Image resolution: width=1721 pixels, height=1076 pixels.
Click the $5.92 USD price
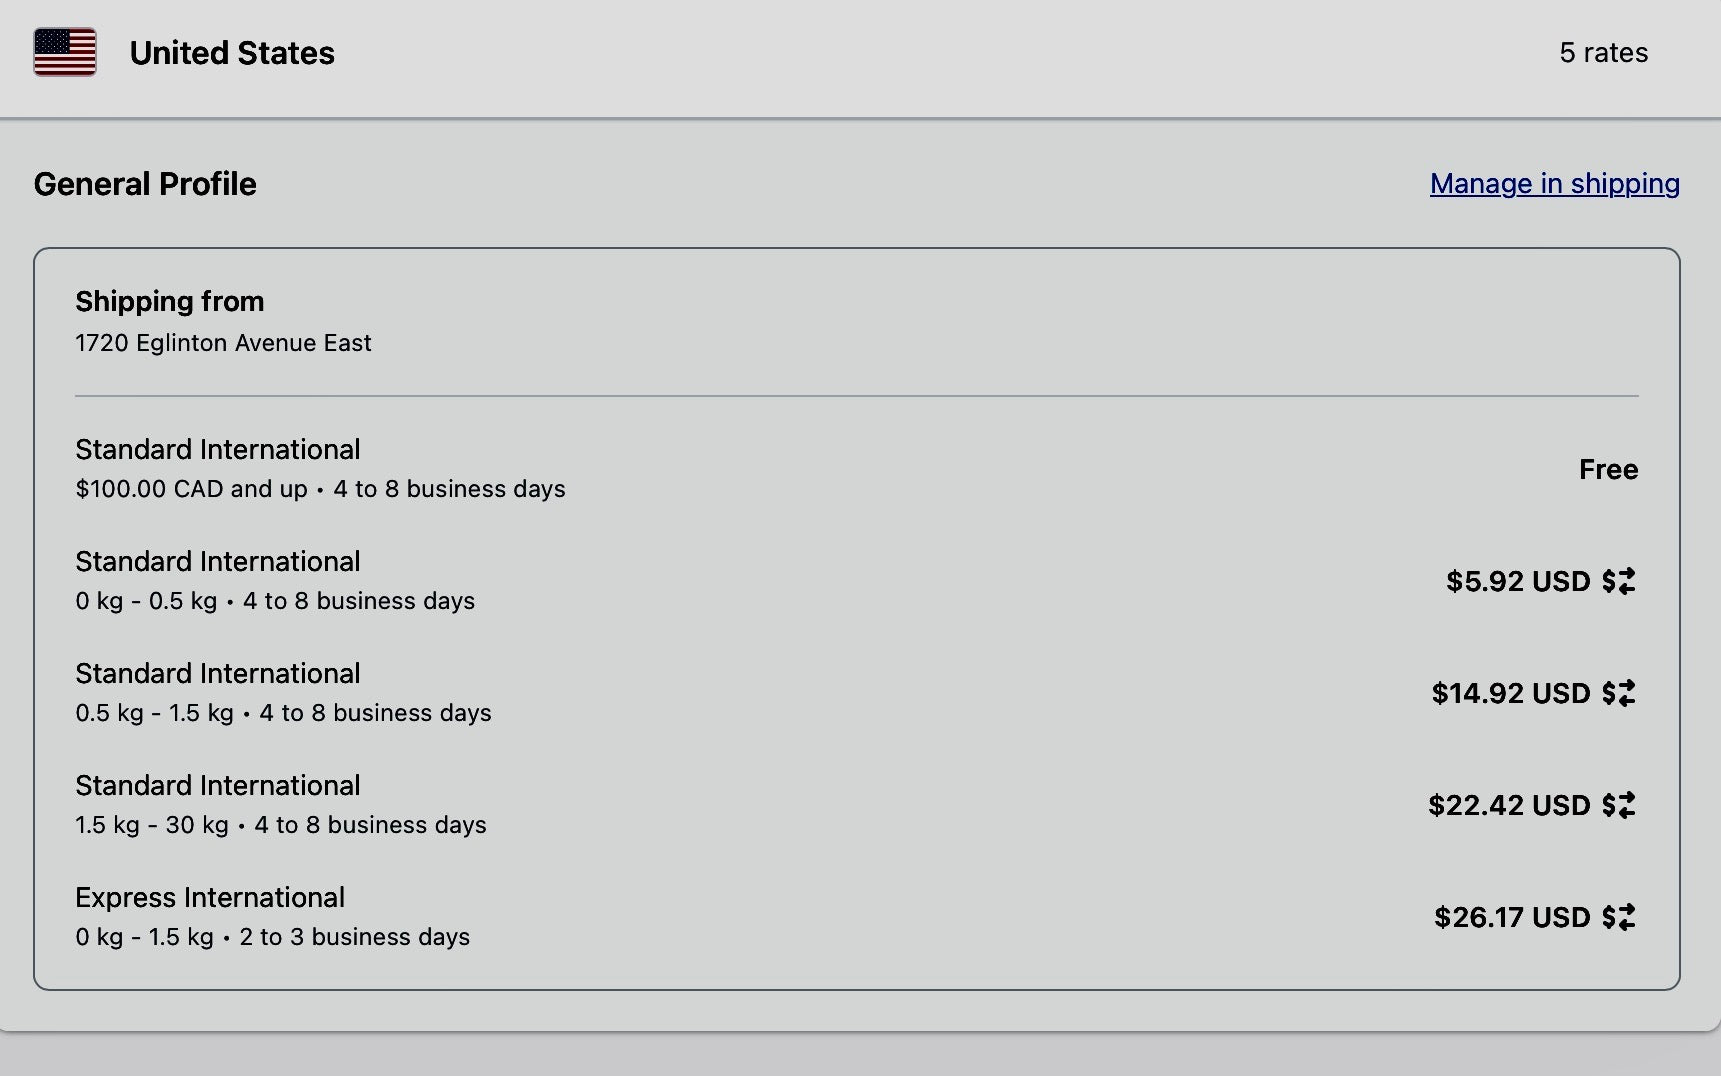[x=1517, y=581]
